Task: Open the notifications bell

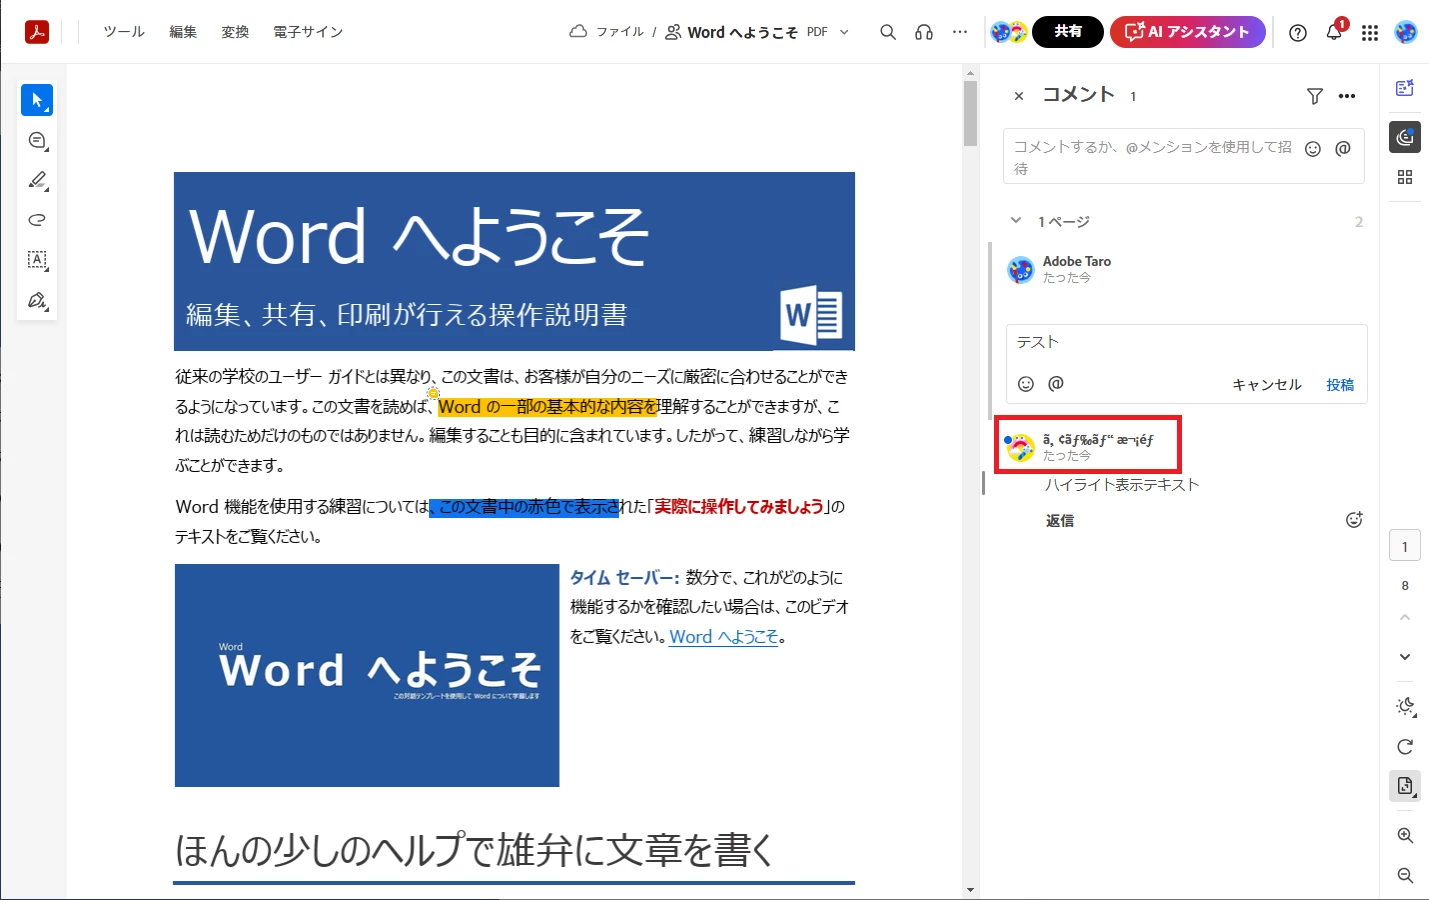Action: click(1334, 33)
